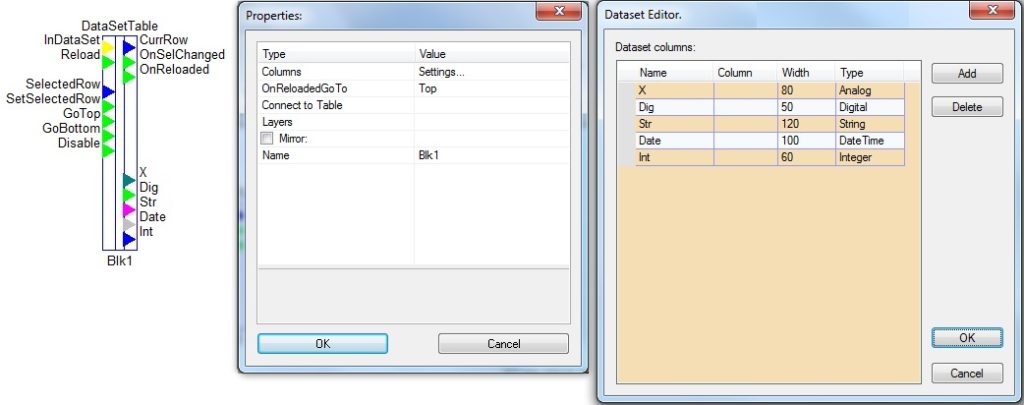Select the OnReloadedGoTo 'Top' value cell
Screen dimensions: 1024x405
click(x=492, y=89)
